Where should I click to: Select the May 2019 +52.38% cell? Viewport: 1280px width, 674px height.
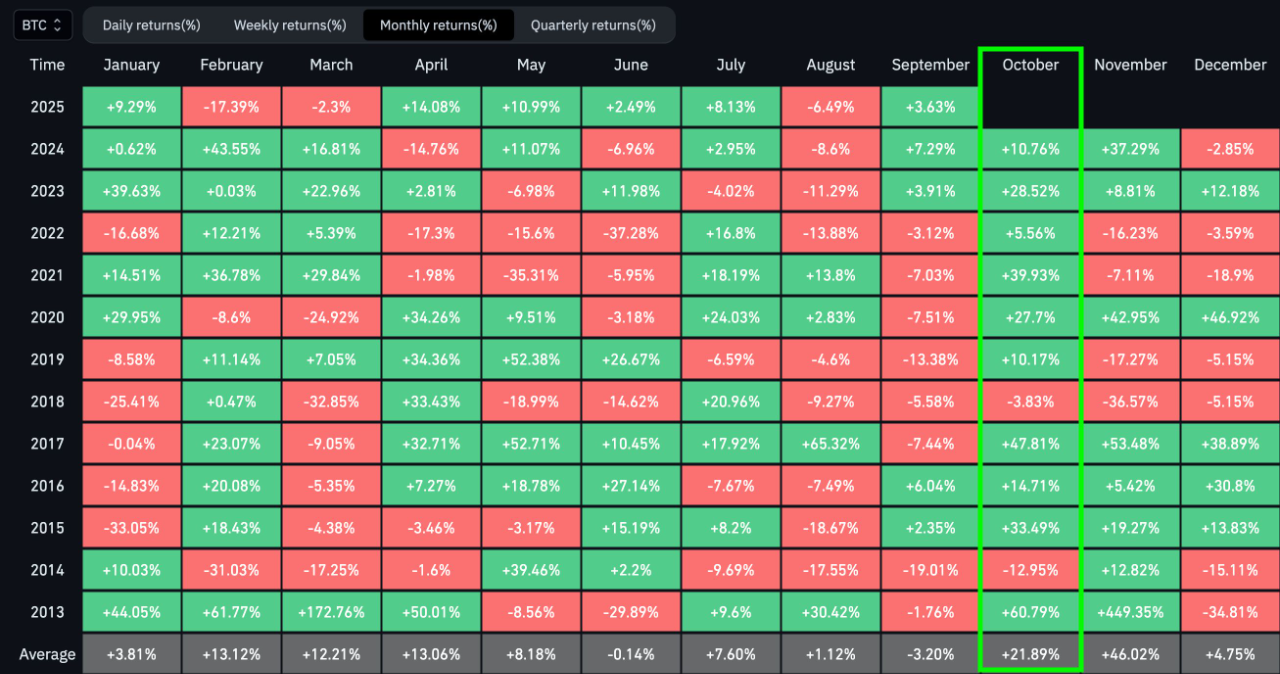531,359
